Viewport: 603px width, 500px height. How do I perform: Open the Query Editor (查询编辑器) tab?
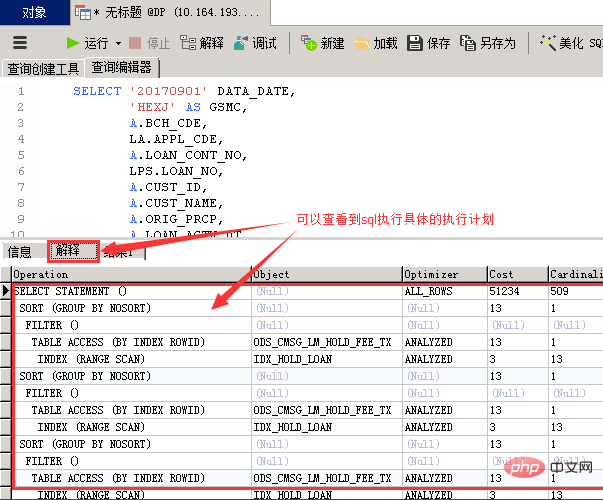pos(121,68)
